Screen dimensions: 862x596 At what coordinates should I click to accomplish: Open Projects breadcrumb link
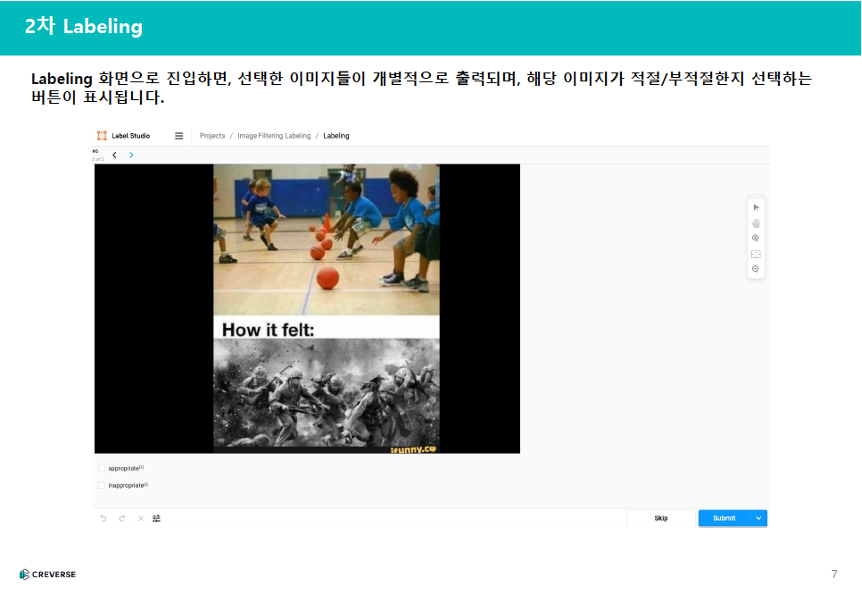pos(212,136)
